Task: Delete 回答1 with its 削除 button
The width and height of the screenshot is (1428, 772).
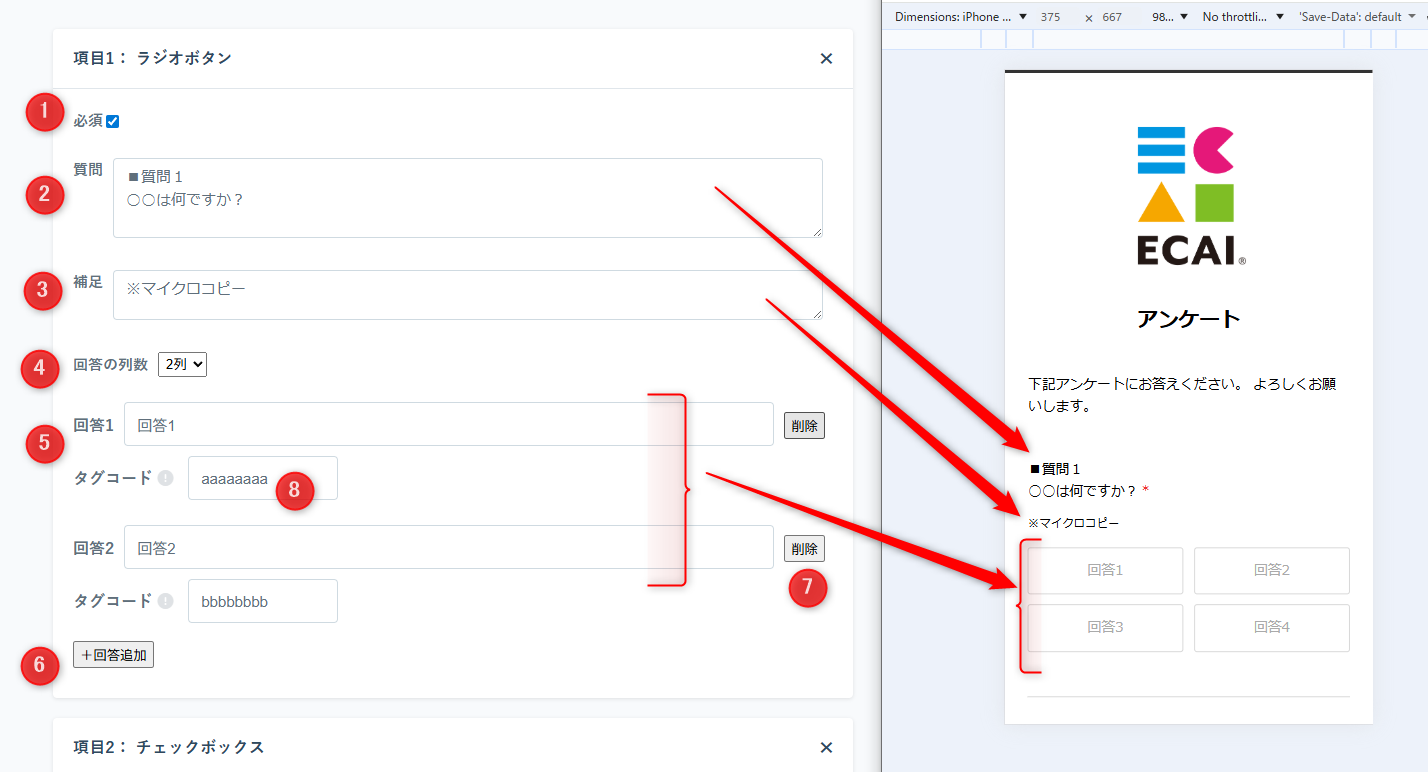Action: [804, 426]
